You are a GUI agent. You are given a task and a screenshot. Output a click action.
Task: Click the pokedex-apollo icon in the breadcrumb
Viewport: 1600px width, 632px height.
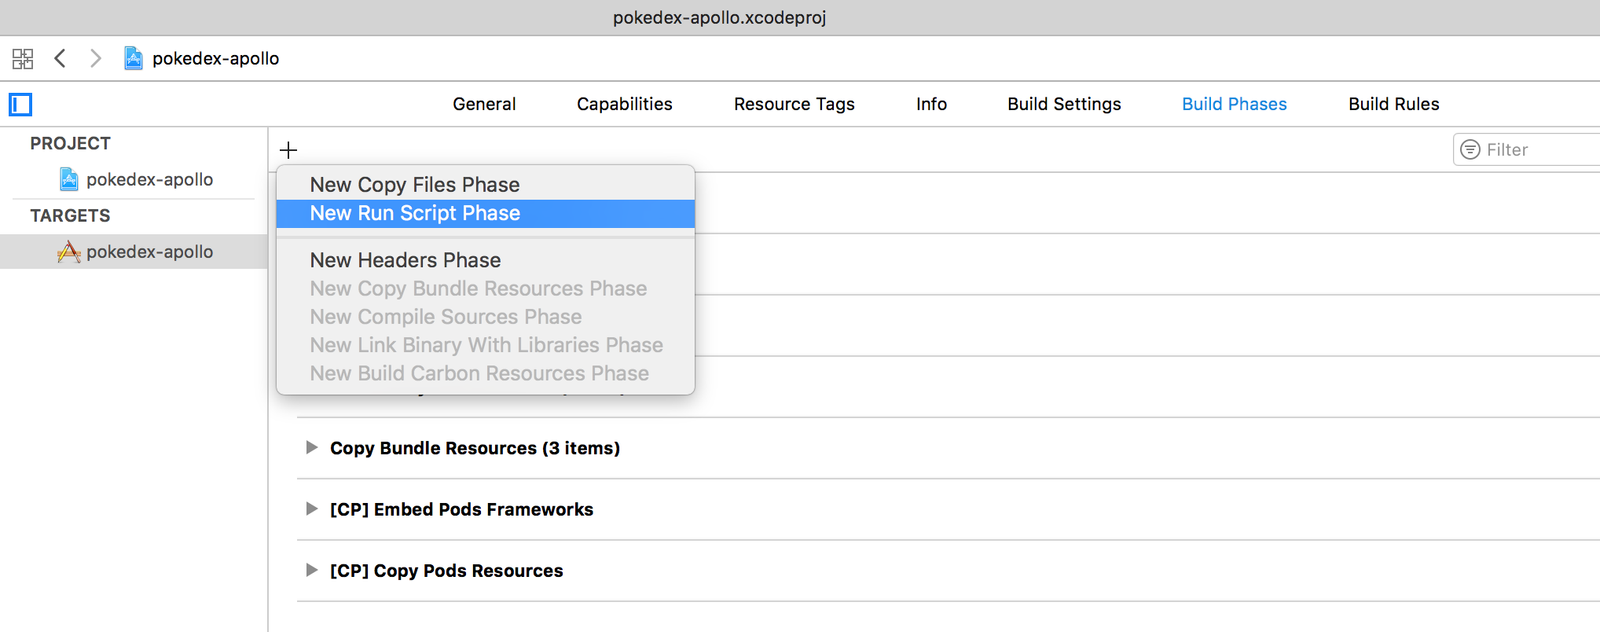point(133,58)
